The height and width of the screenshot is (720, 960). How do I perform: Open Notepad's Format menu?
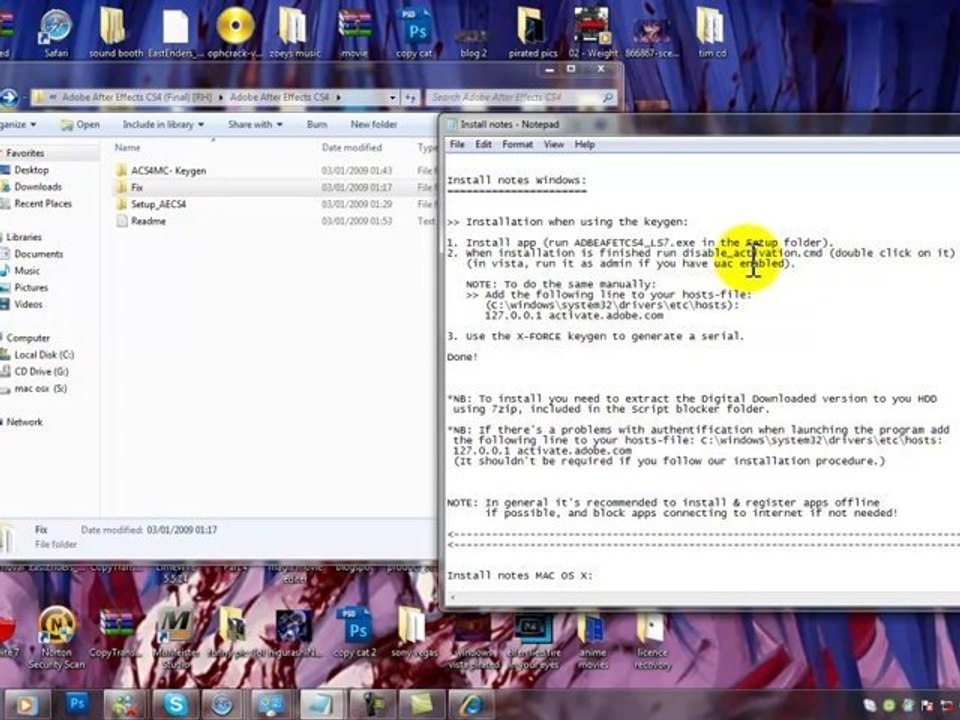tap(517, 144)
